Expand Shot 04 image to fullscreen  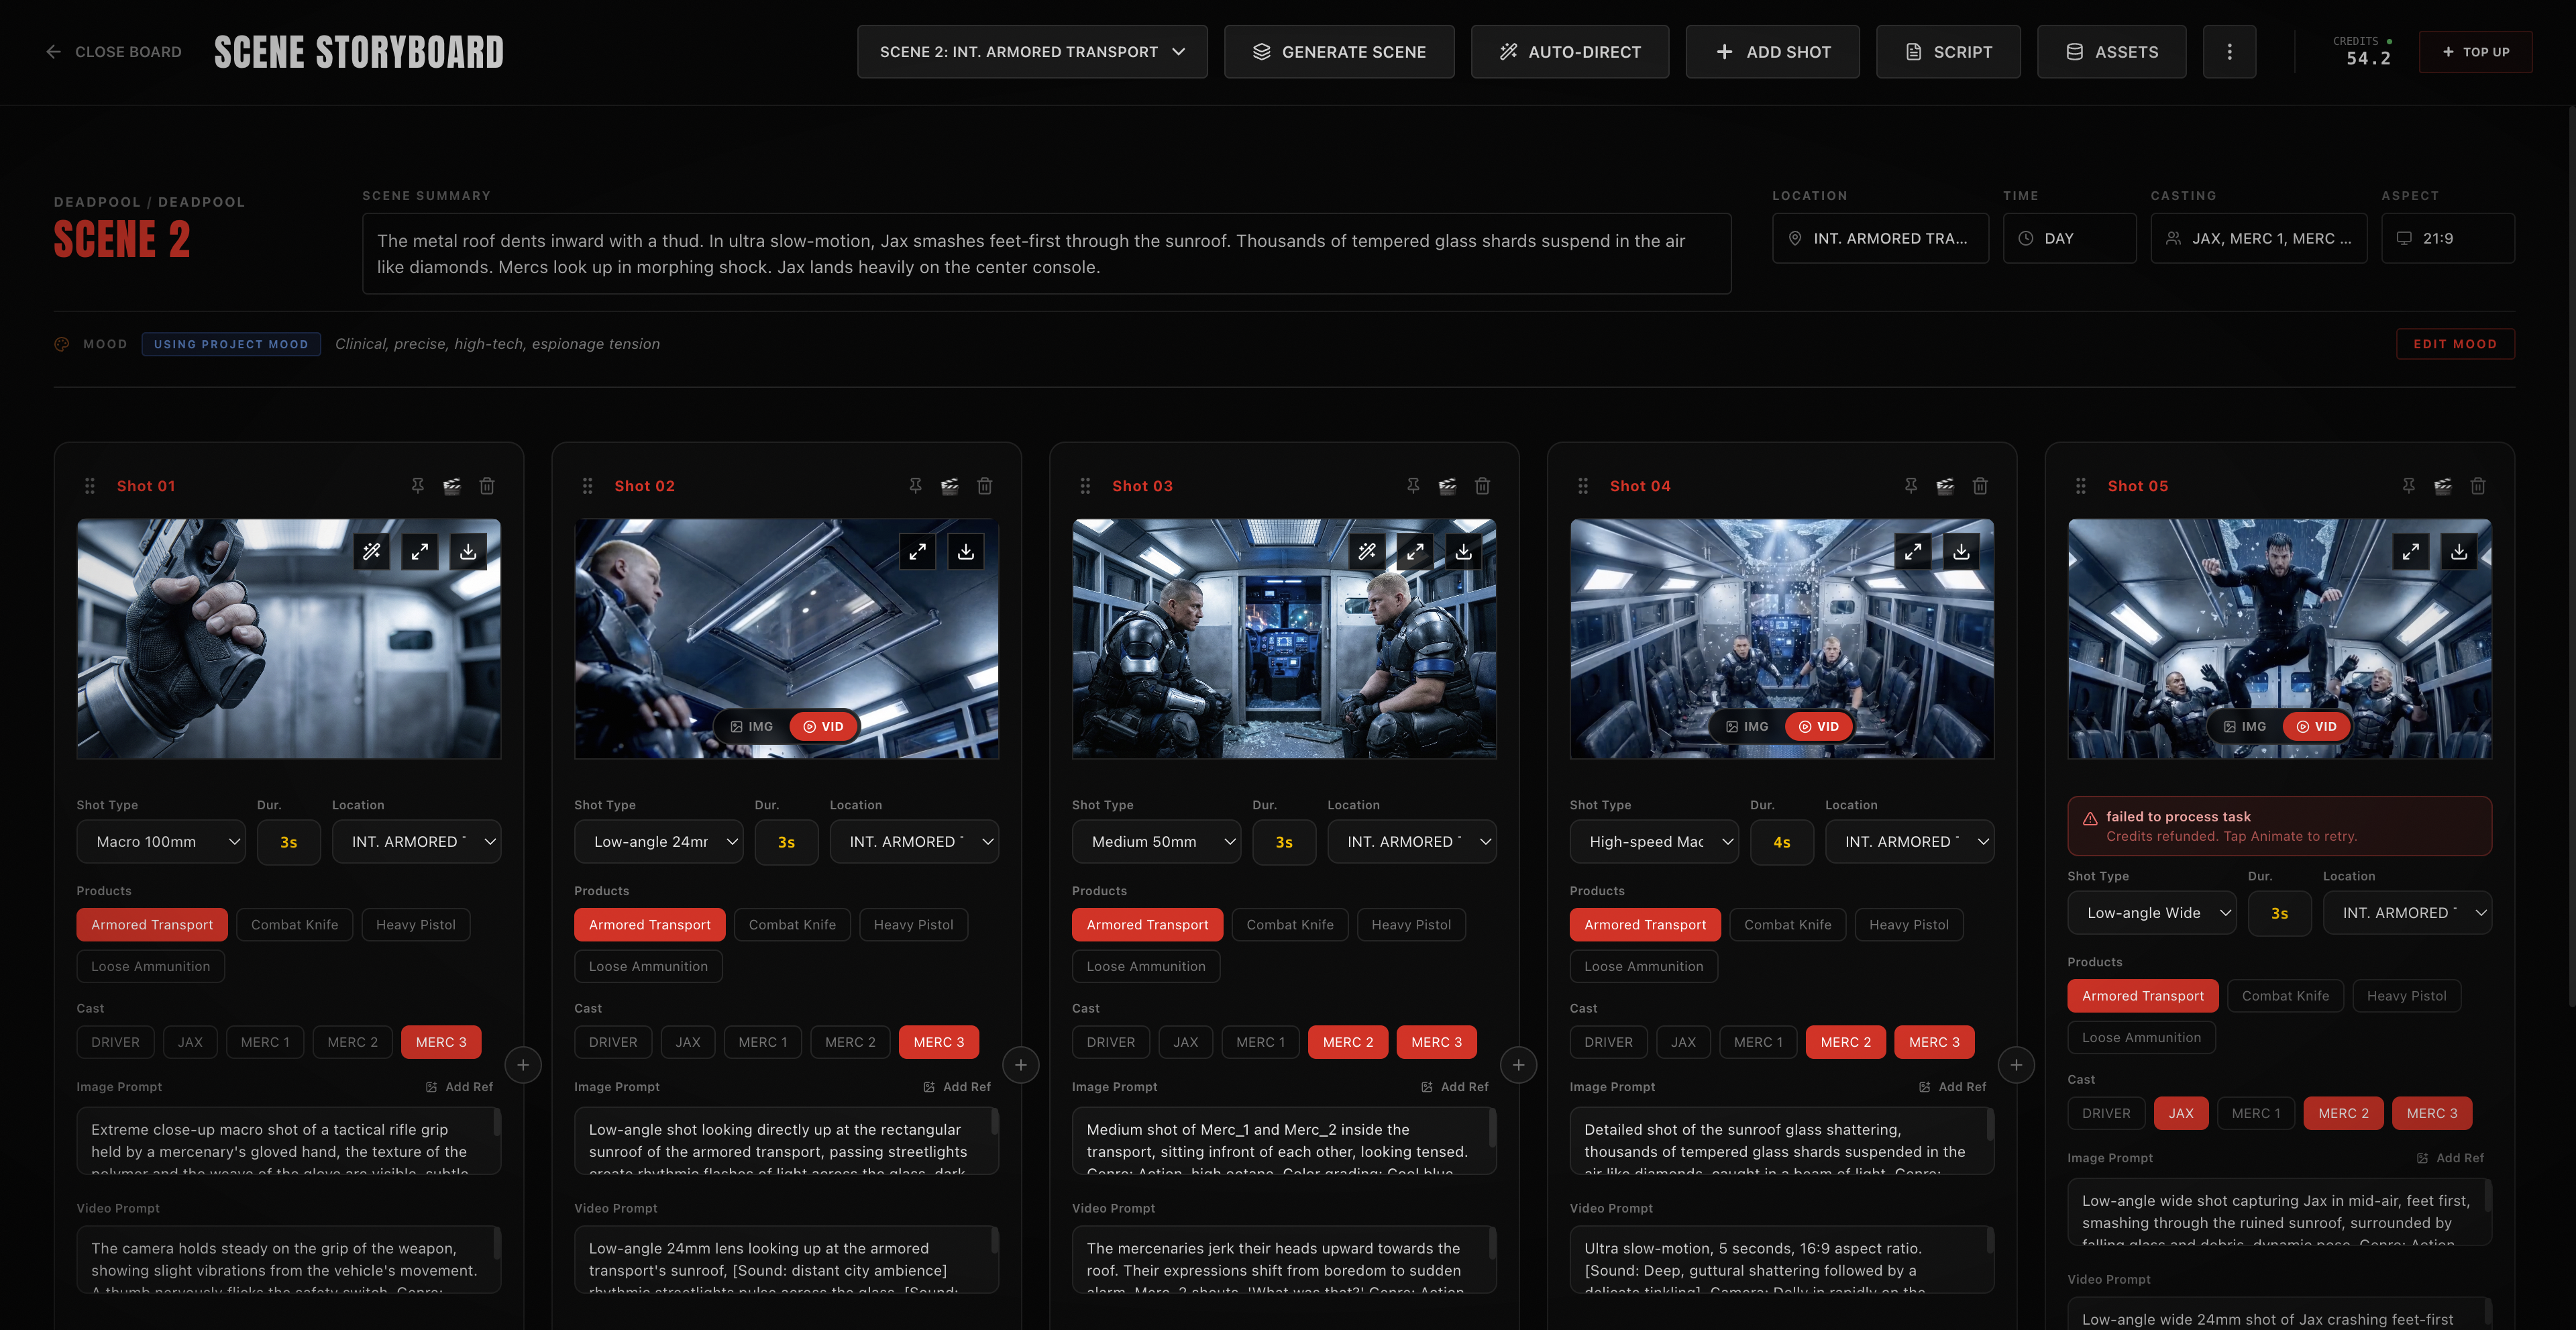[1914, 551]
